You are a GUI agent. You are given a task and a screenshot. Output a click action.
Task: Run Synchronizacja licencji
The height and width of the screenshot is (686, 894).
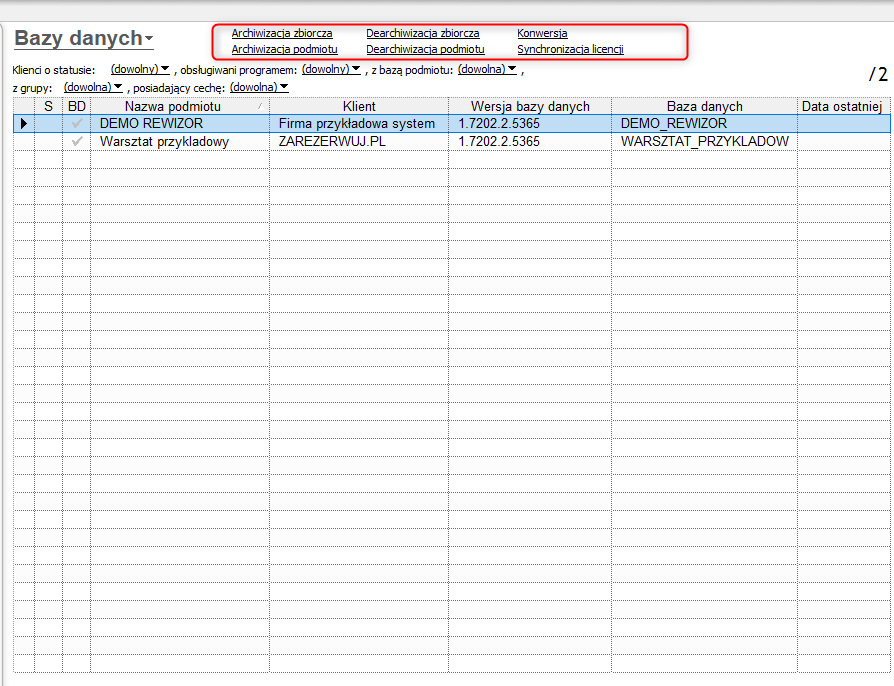pos(570,49)
